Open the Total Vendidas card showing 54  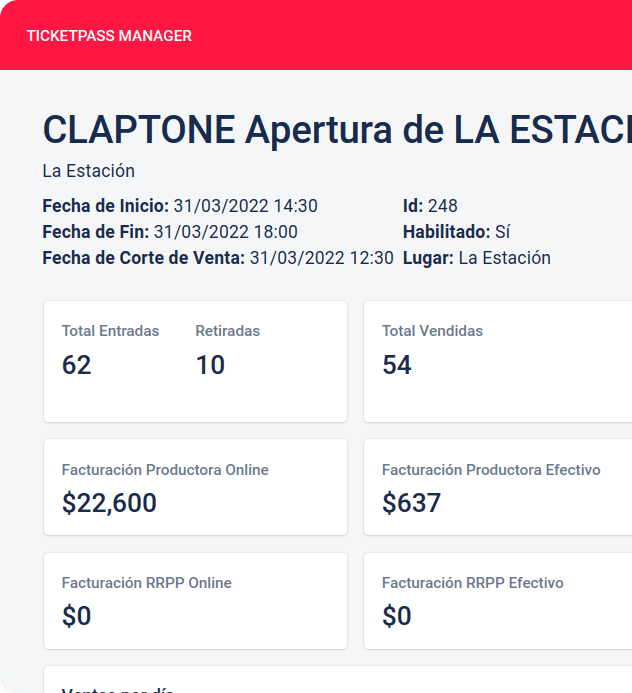click(x=498, y=362)
